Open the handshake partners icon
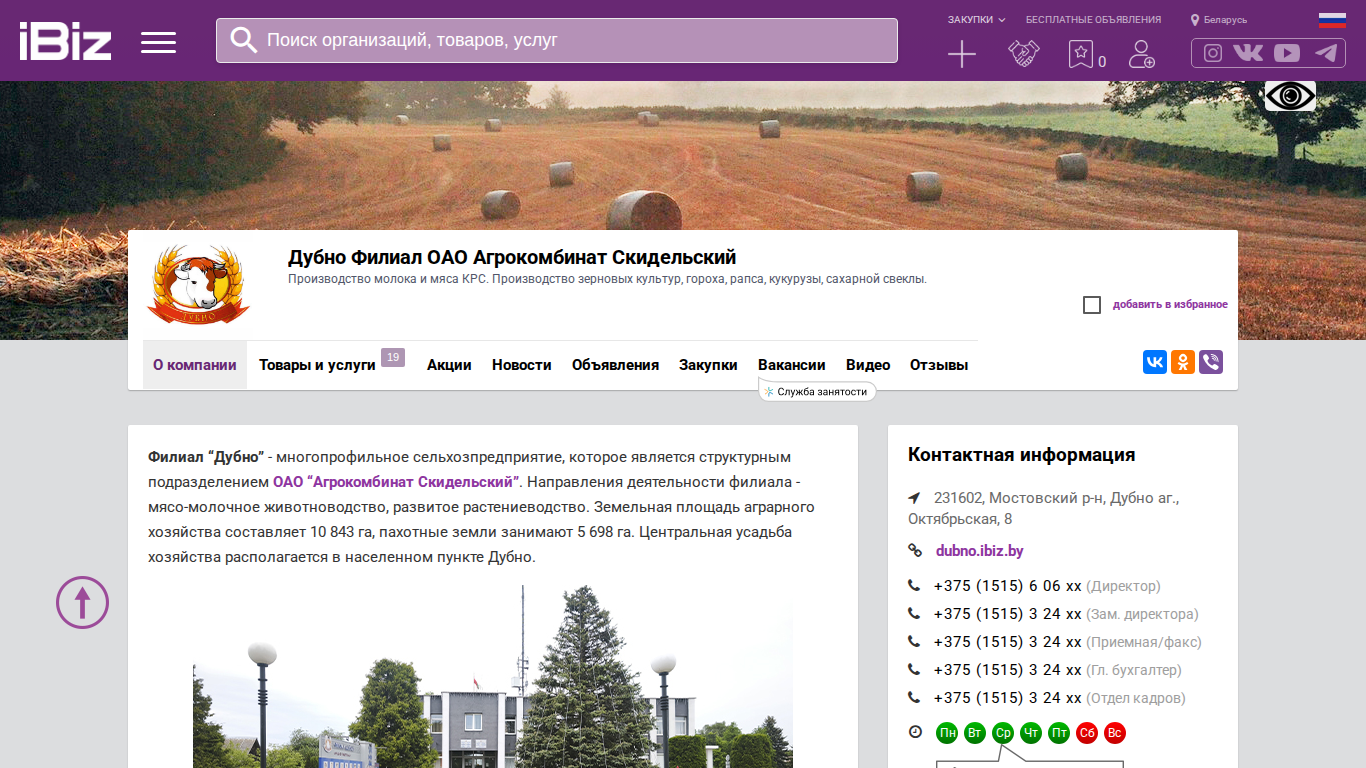 point(1023,54)
